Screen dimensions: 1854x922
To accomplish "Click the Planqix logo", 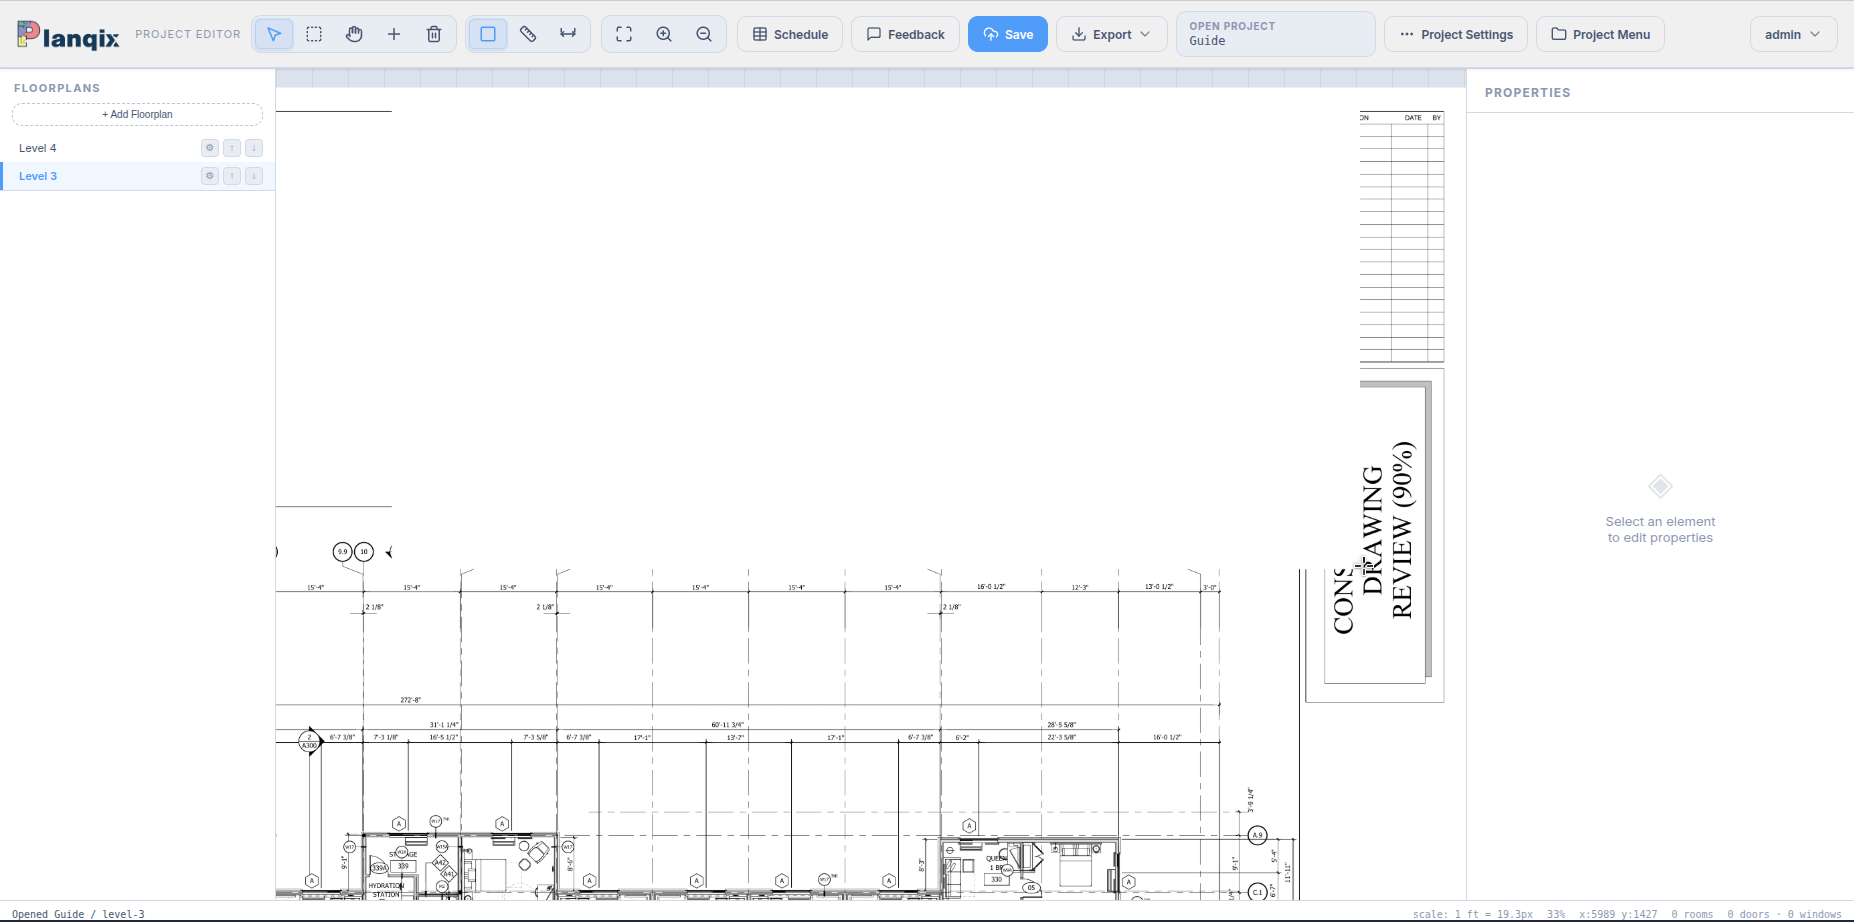I will [68, 36].
